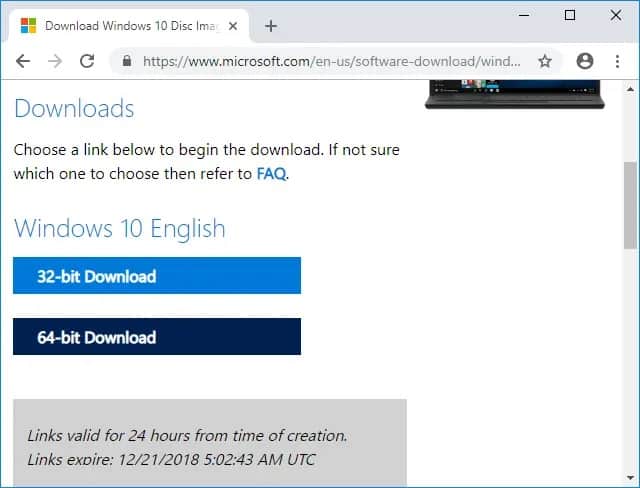Maximize the Chrome window
The image size is (640, 488).
[570, 16]
